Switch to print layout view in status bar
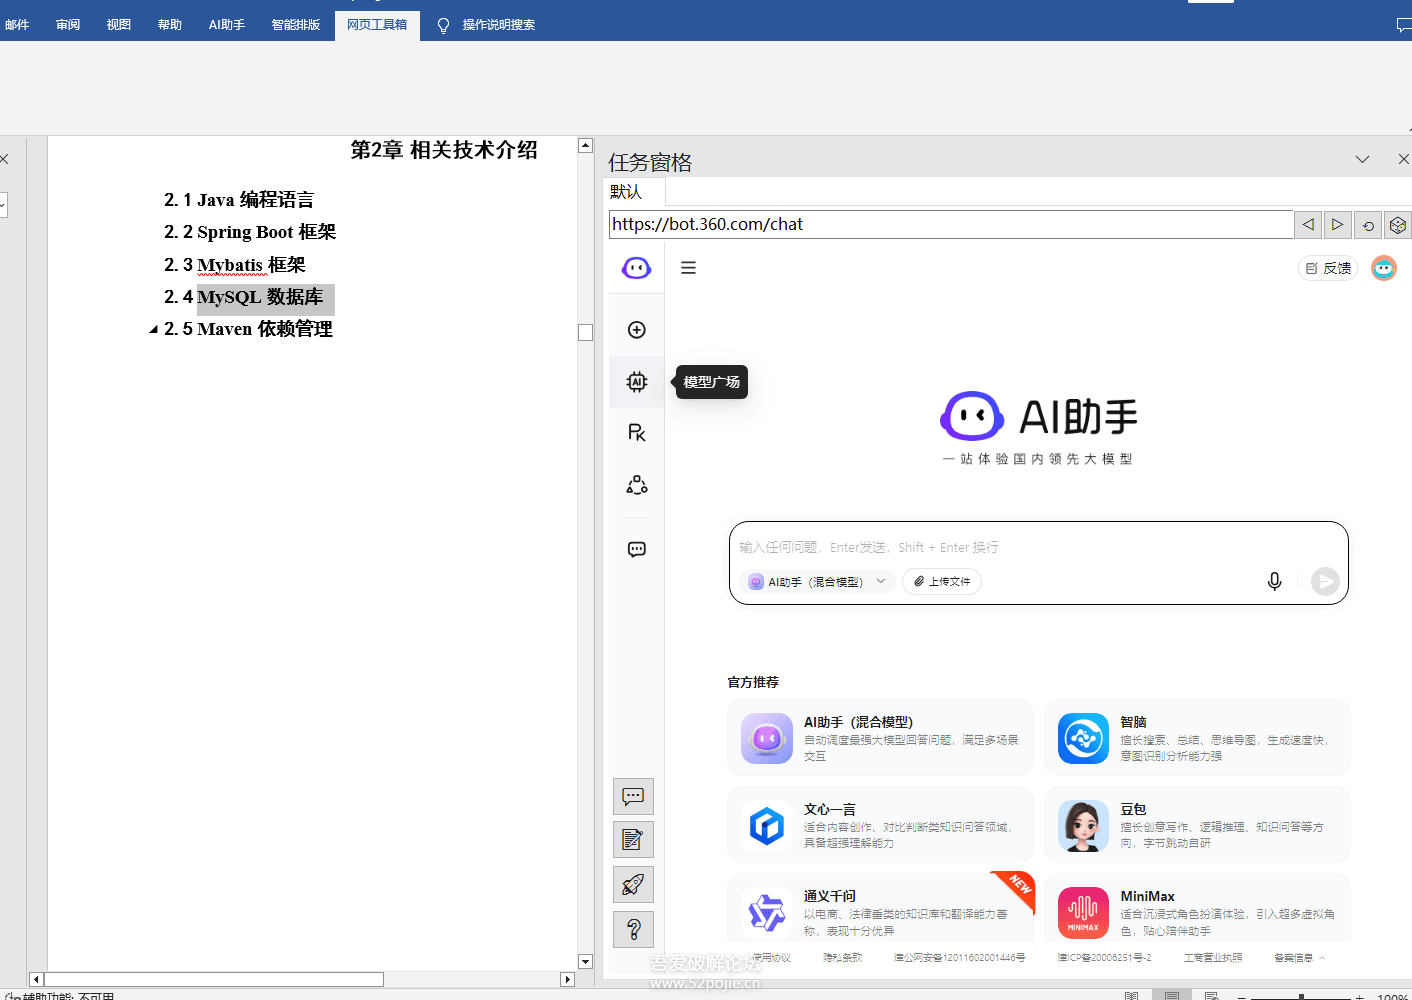This screenshot has height=1000, width=1412. point(1171,996)
